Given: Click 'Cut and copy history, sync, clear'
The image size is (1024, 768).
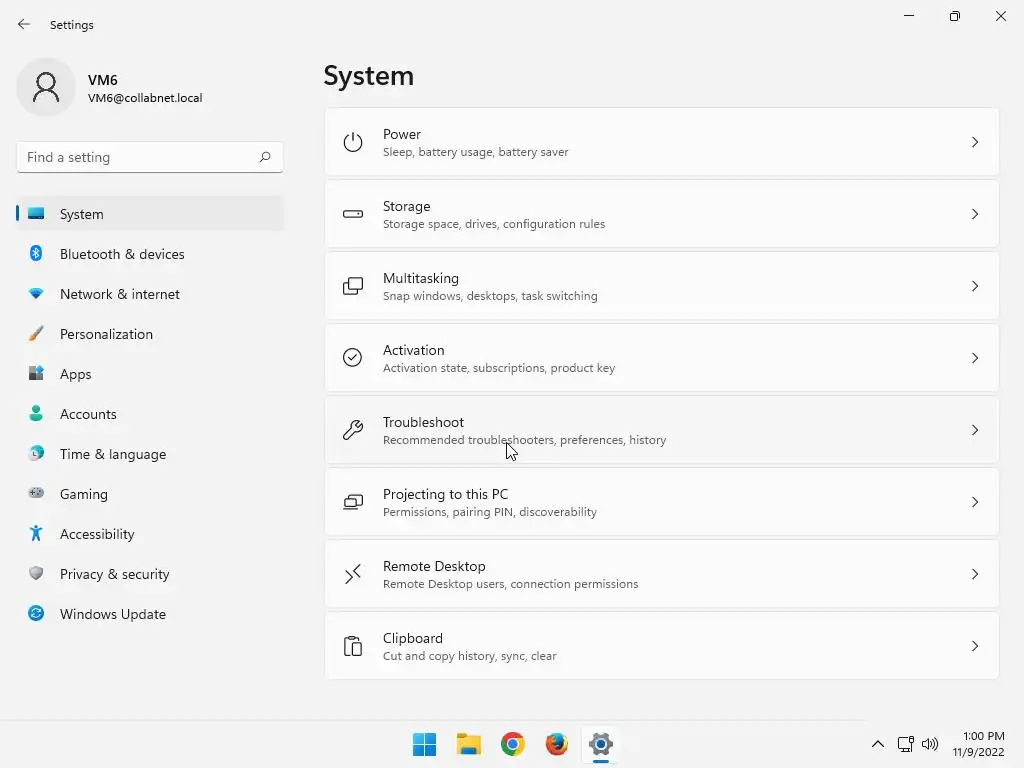Looking at the screenshot, I should [x=470, y=656].
